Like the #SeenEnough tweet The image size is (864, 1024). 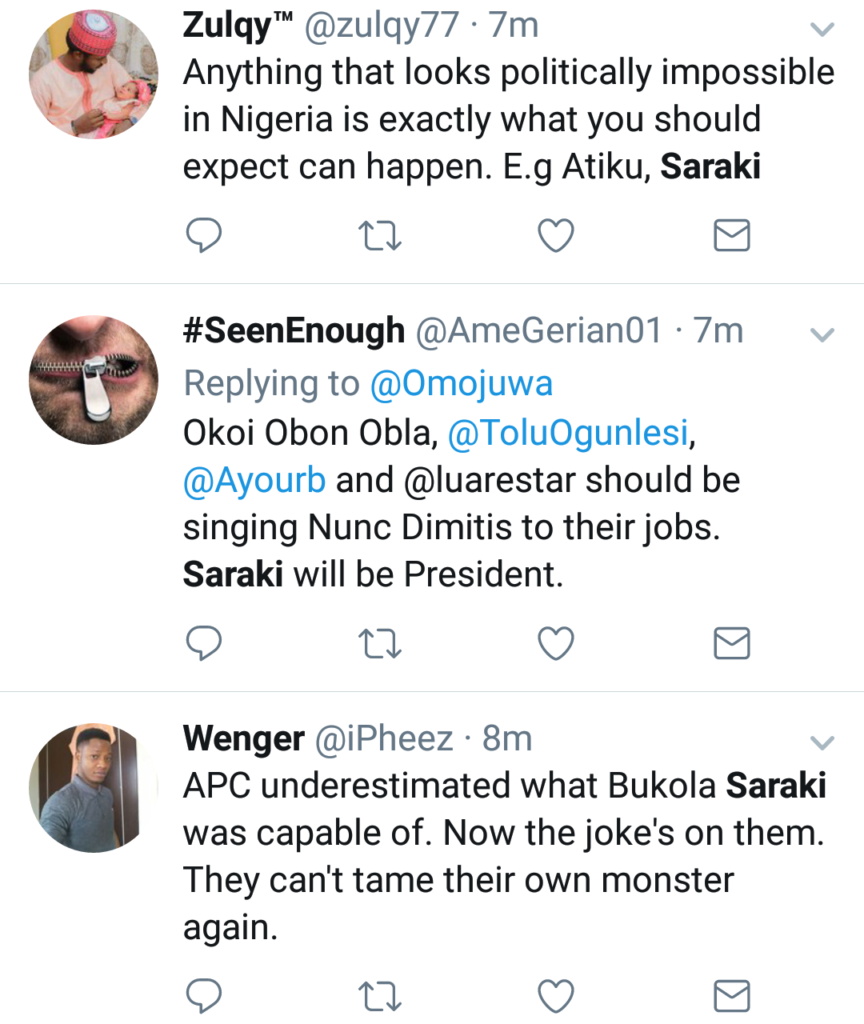(x=556, y=645)
